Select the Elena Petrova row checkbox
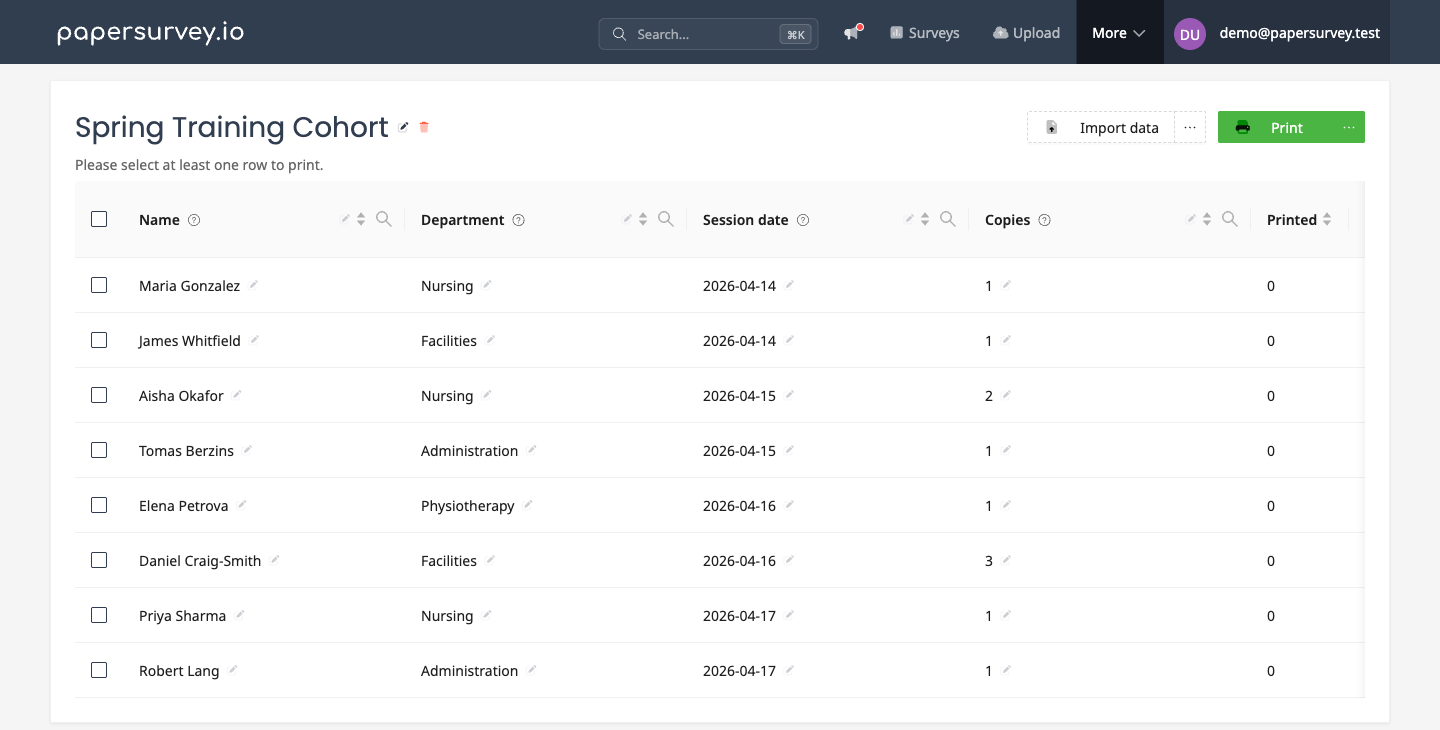The image size is (1440, 730). (99, 505)
